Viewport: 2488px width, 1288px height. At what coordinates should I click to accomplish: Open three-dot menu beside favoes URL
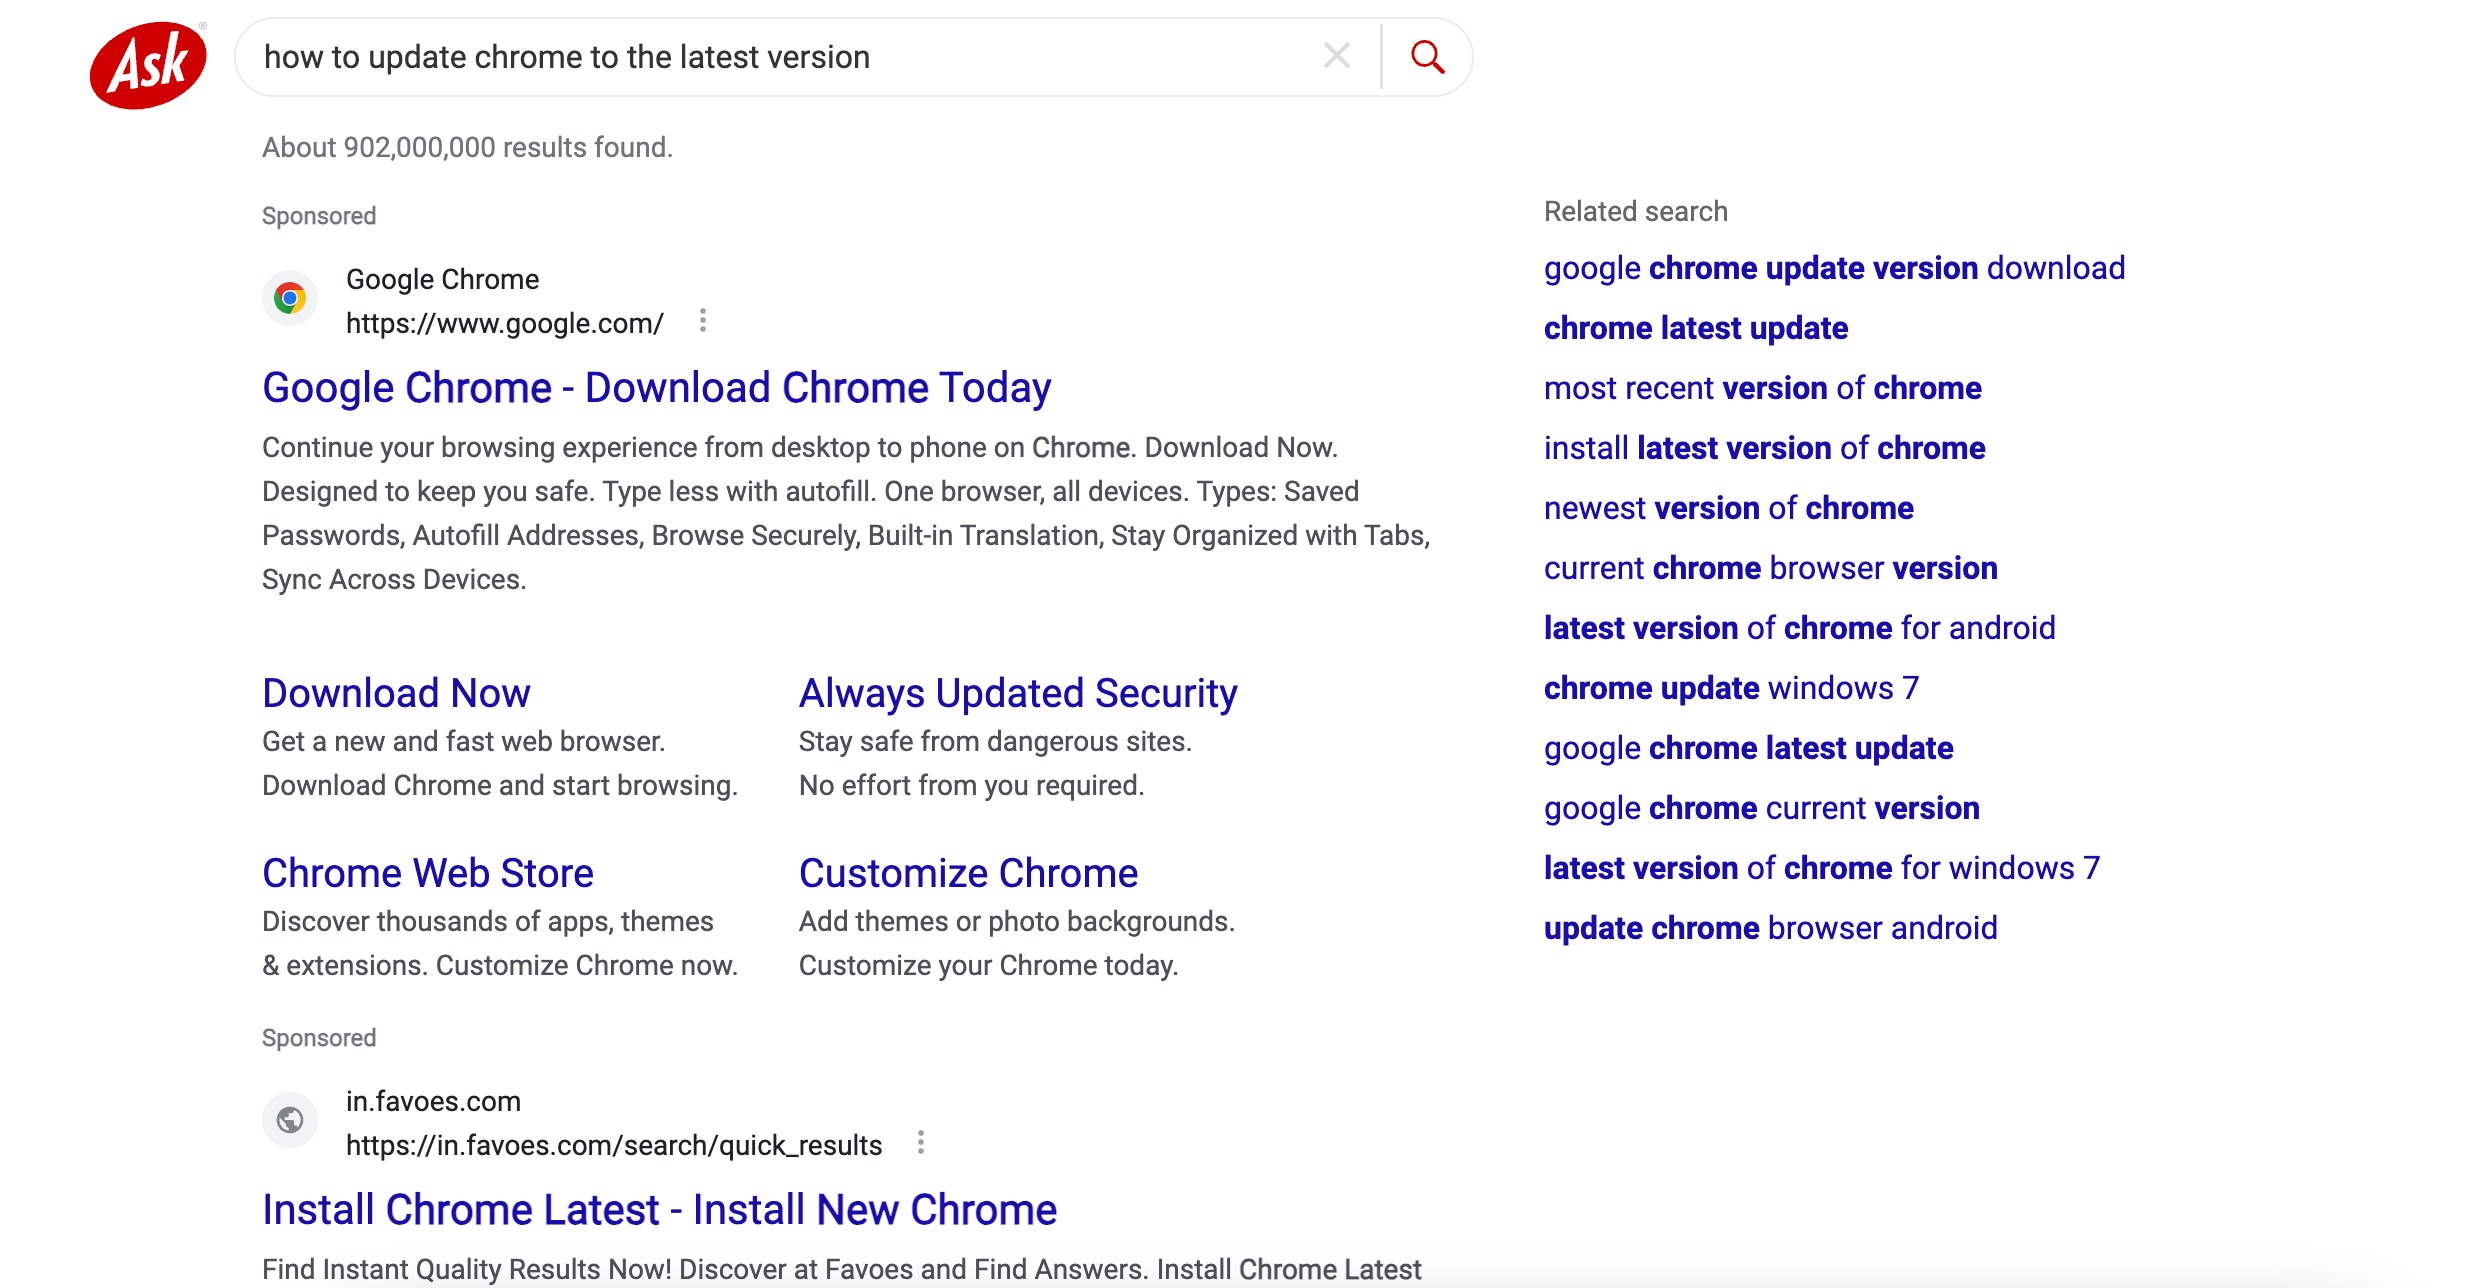921,1143
